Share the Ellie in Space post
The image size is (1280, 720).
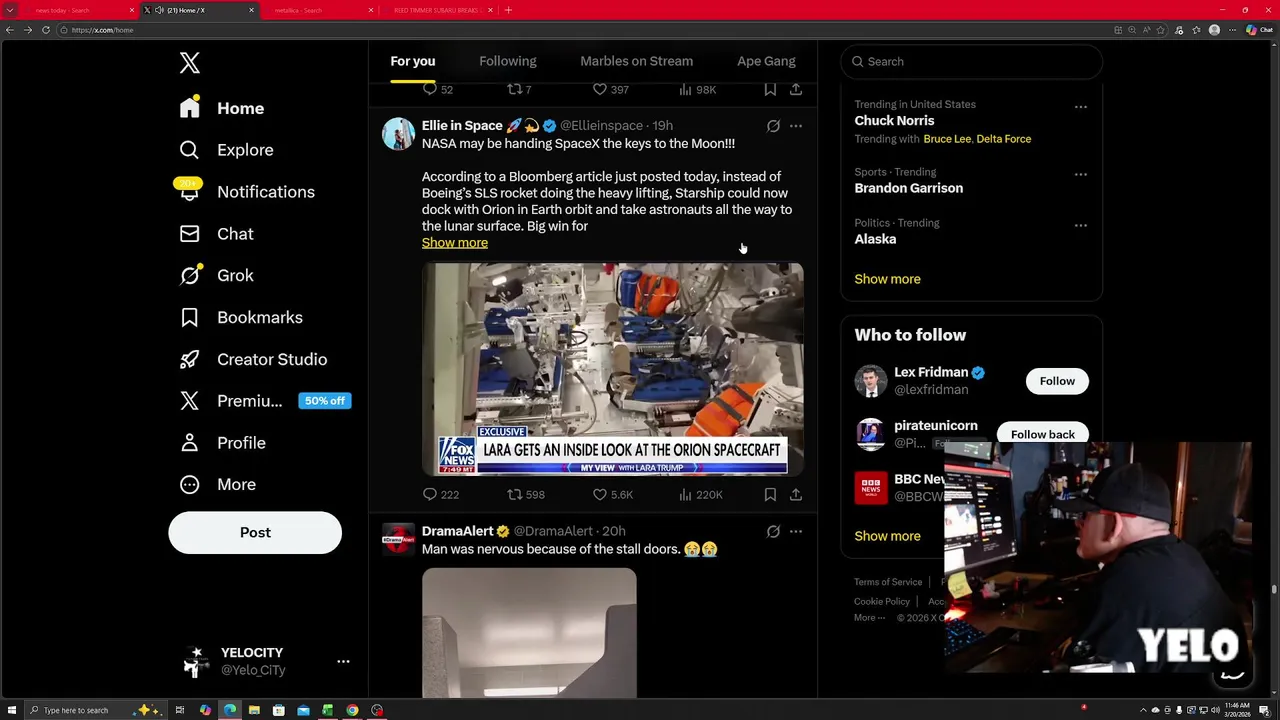pos(796,494)
